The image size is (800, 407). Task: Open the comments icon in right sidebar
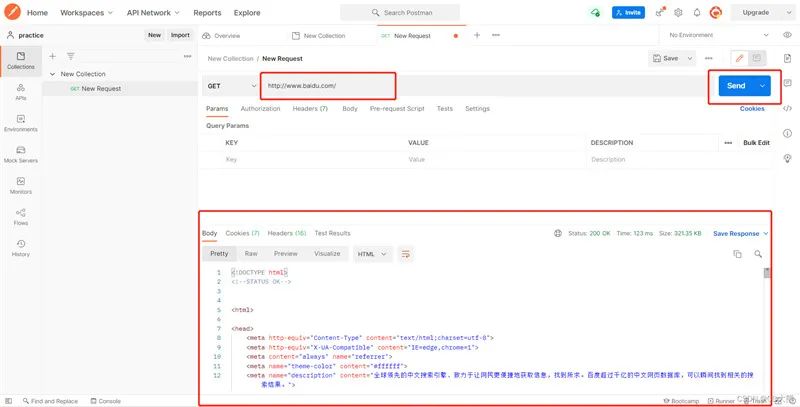click(787, 83)
